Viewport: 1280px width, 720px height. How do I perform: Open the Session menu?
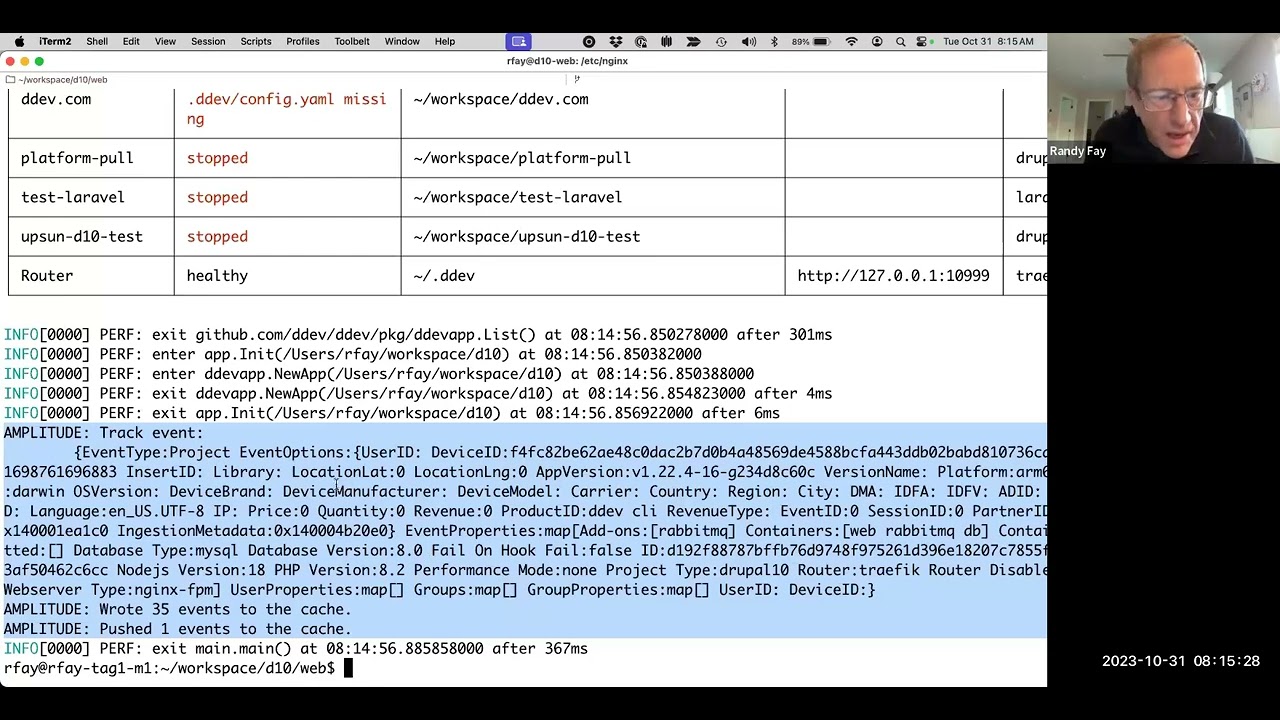pyautogui.click(x=208, y=42)
